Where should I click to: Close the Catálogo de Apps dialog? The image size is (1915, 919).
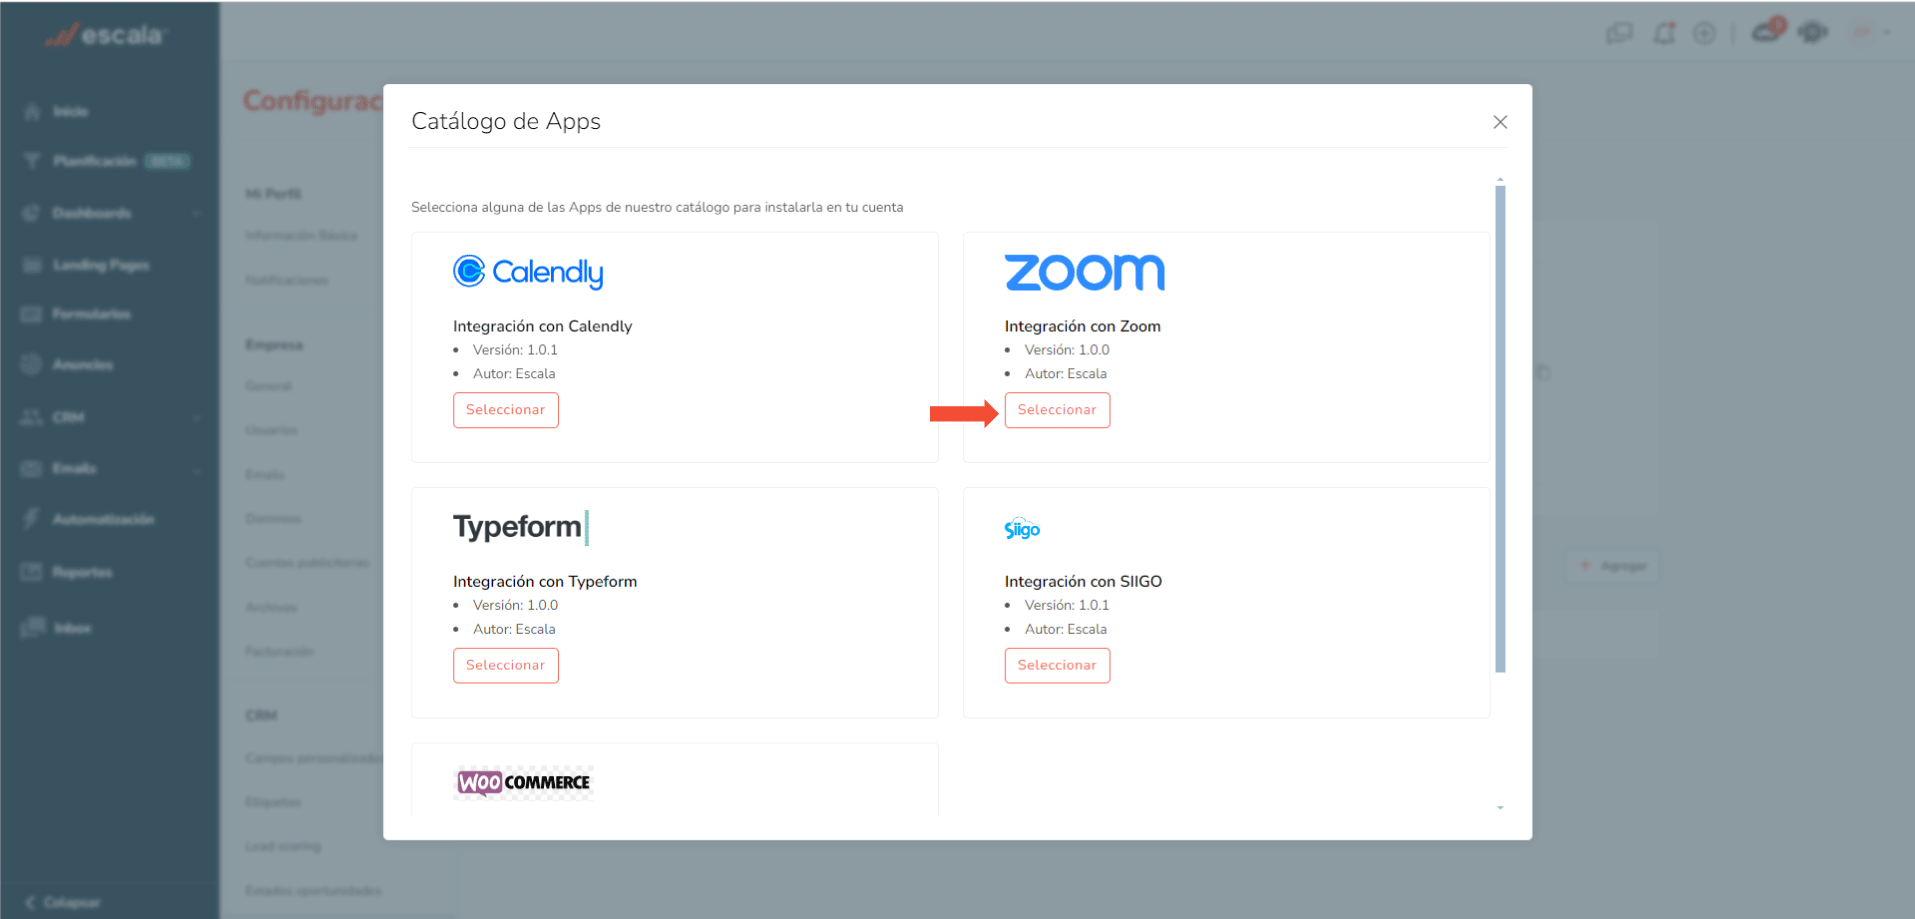pos(1500,122)
